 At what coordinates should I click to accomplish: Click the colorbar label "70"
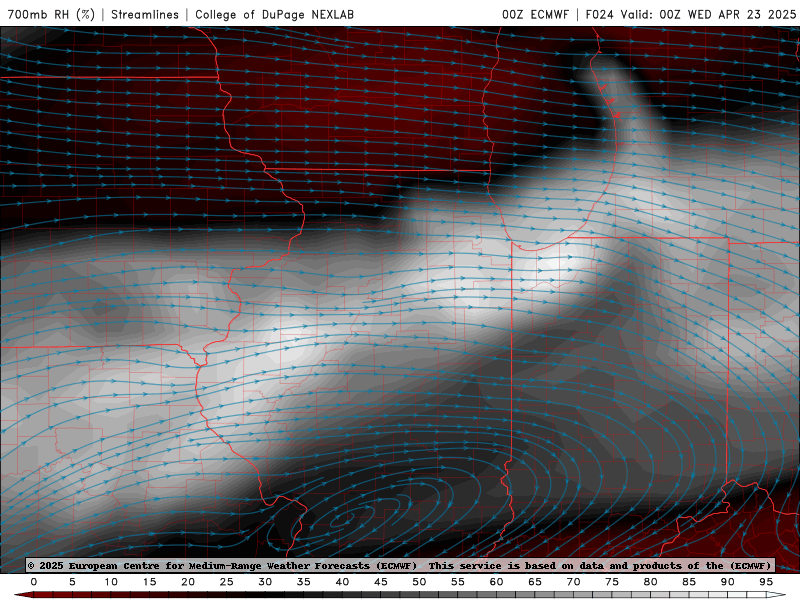pos(573,582)
